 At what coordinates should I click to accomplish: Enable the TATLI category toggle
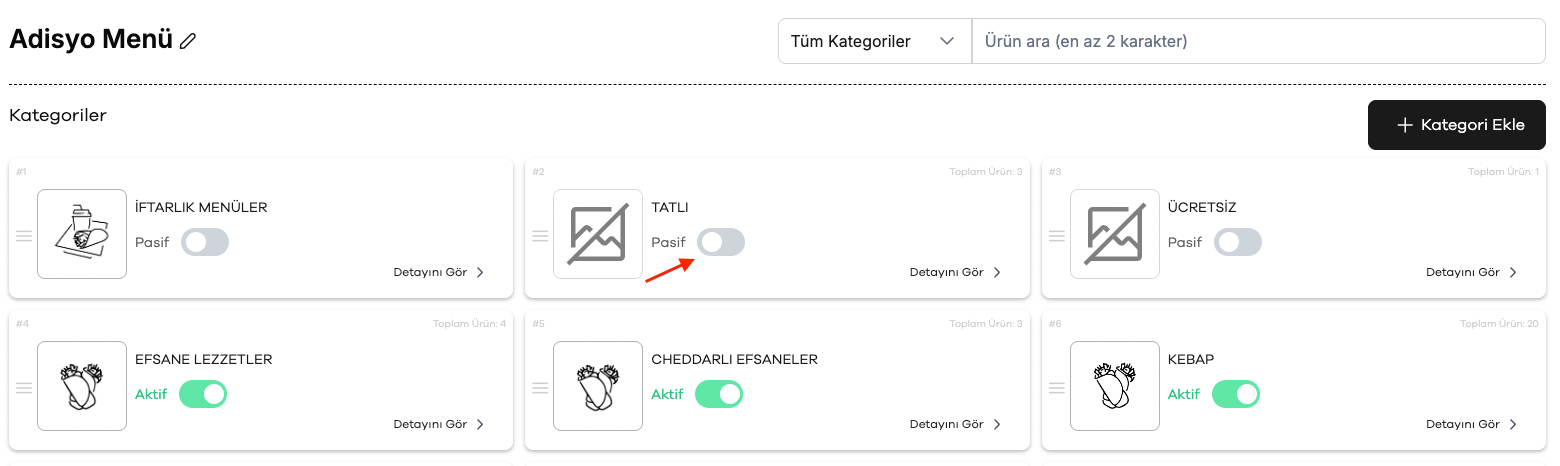[x=721, y=242]
